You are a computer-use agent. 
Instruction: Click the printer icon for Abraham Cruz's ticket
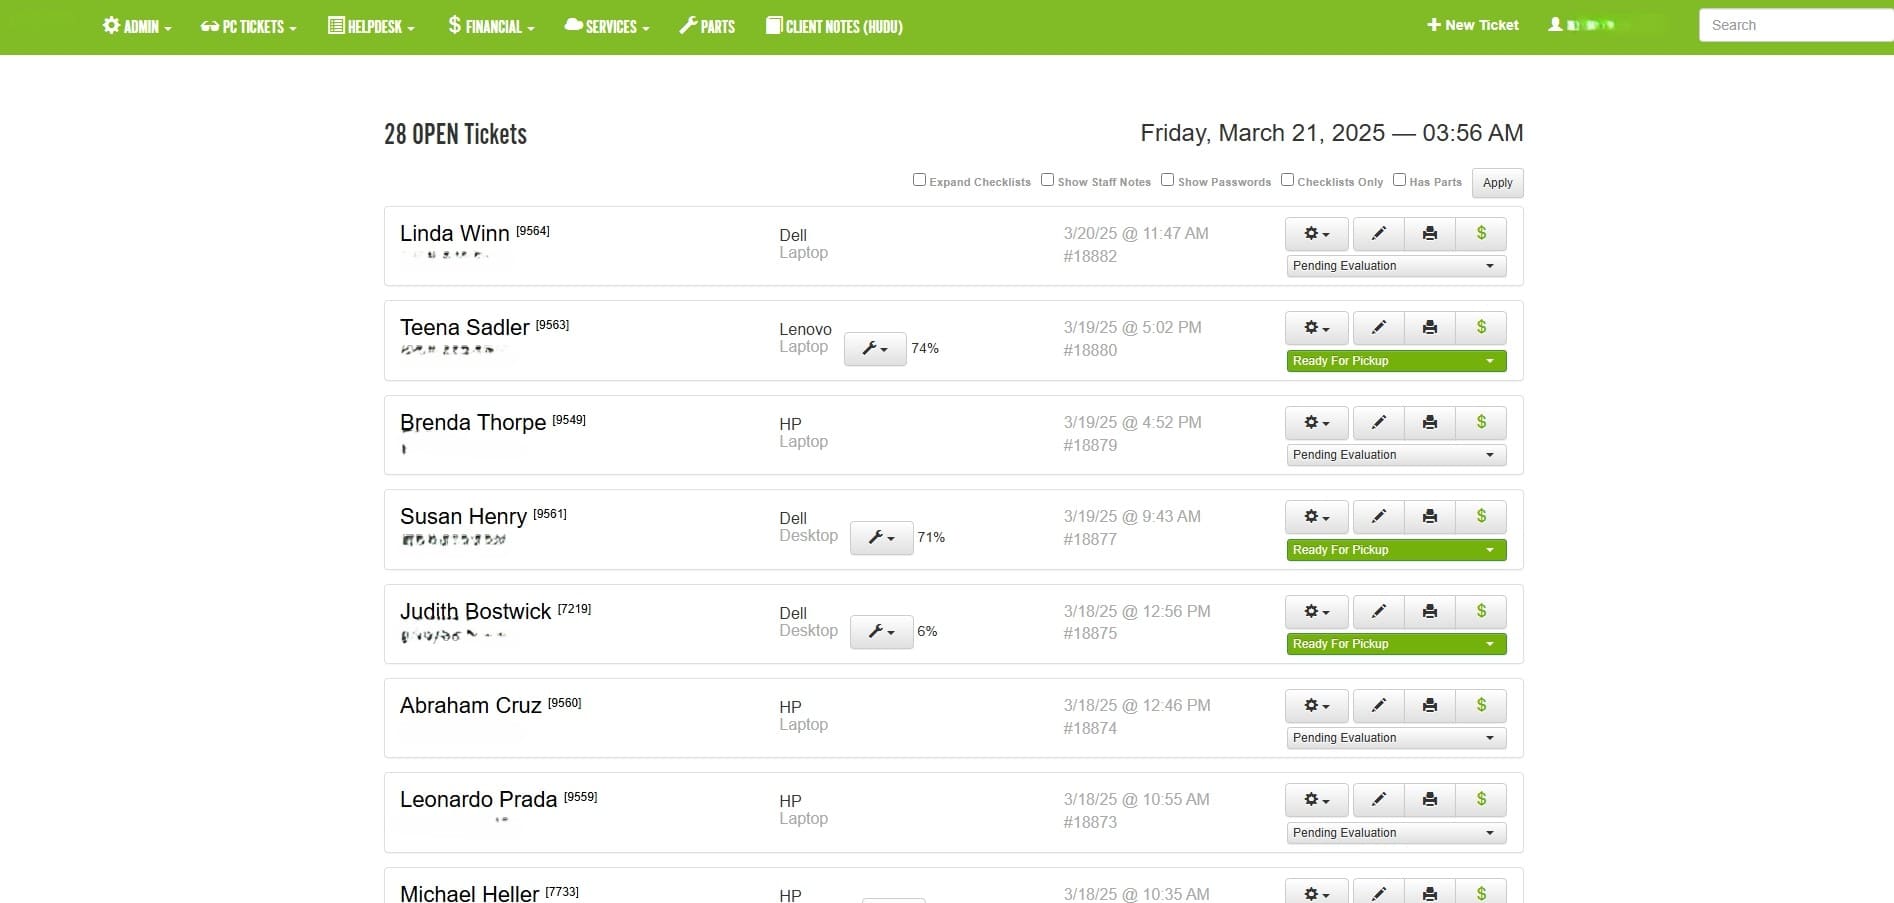[1430, 706]
